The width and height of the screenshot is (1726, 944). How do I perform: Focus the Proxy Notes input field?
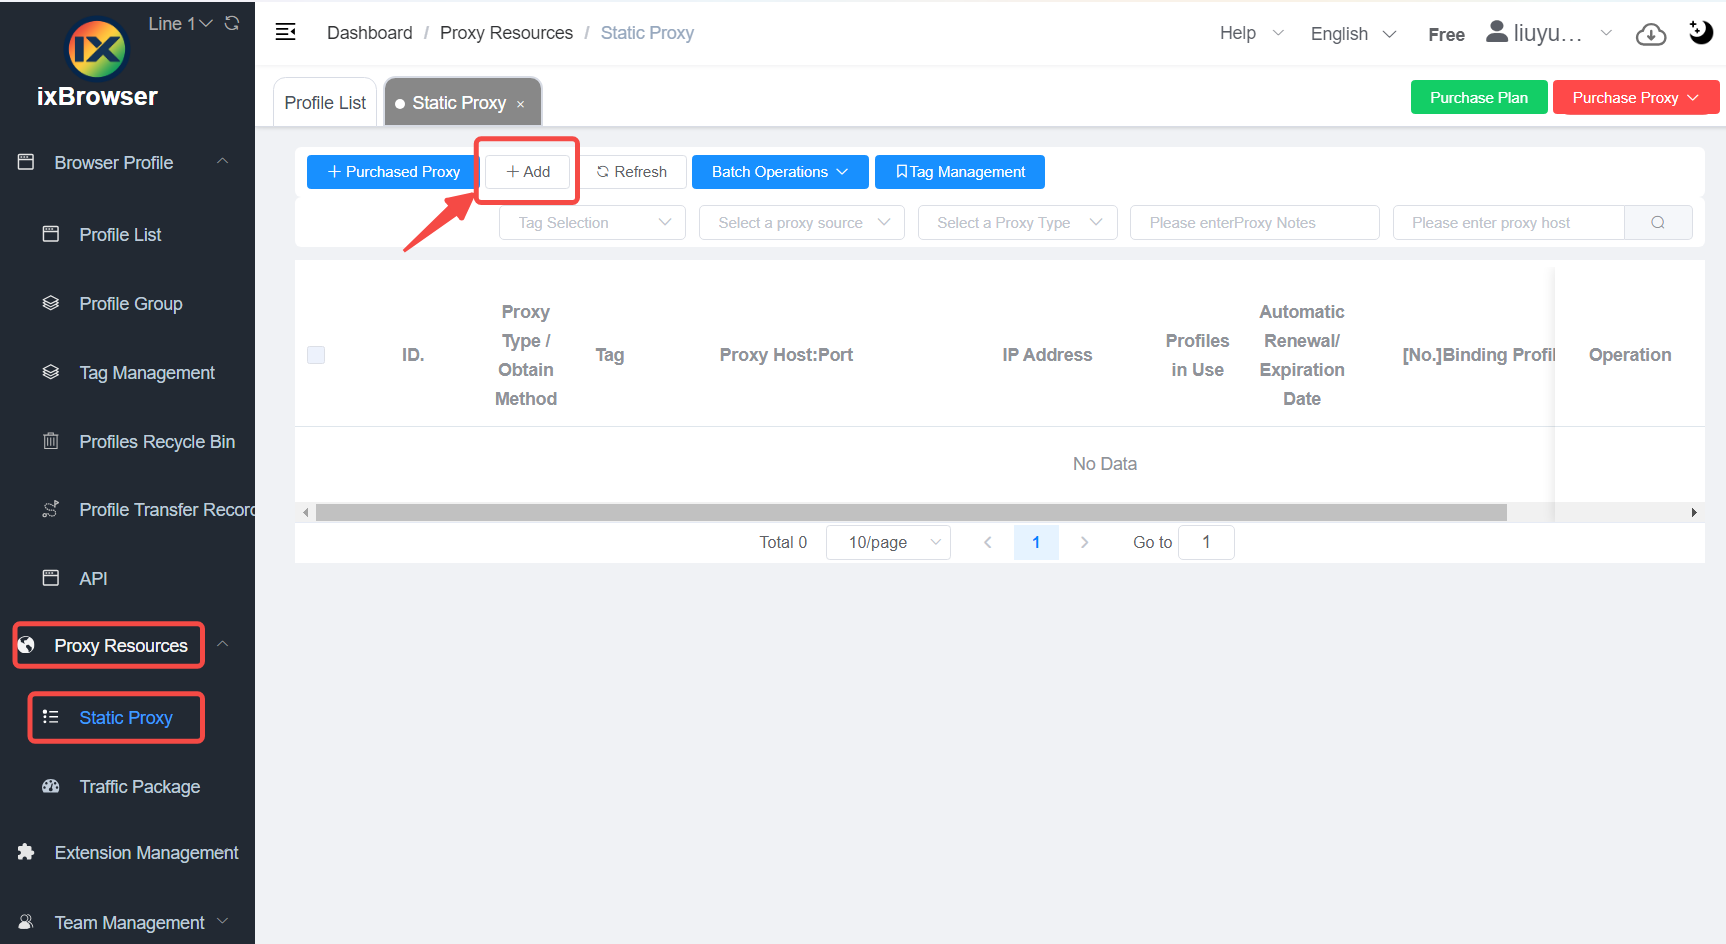point(1255,223)
